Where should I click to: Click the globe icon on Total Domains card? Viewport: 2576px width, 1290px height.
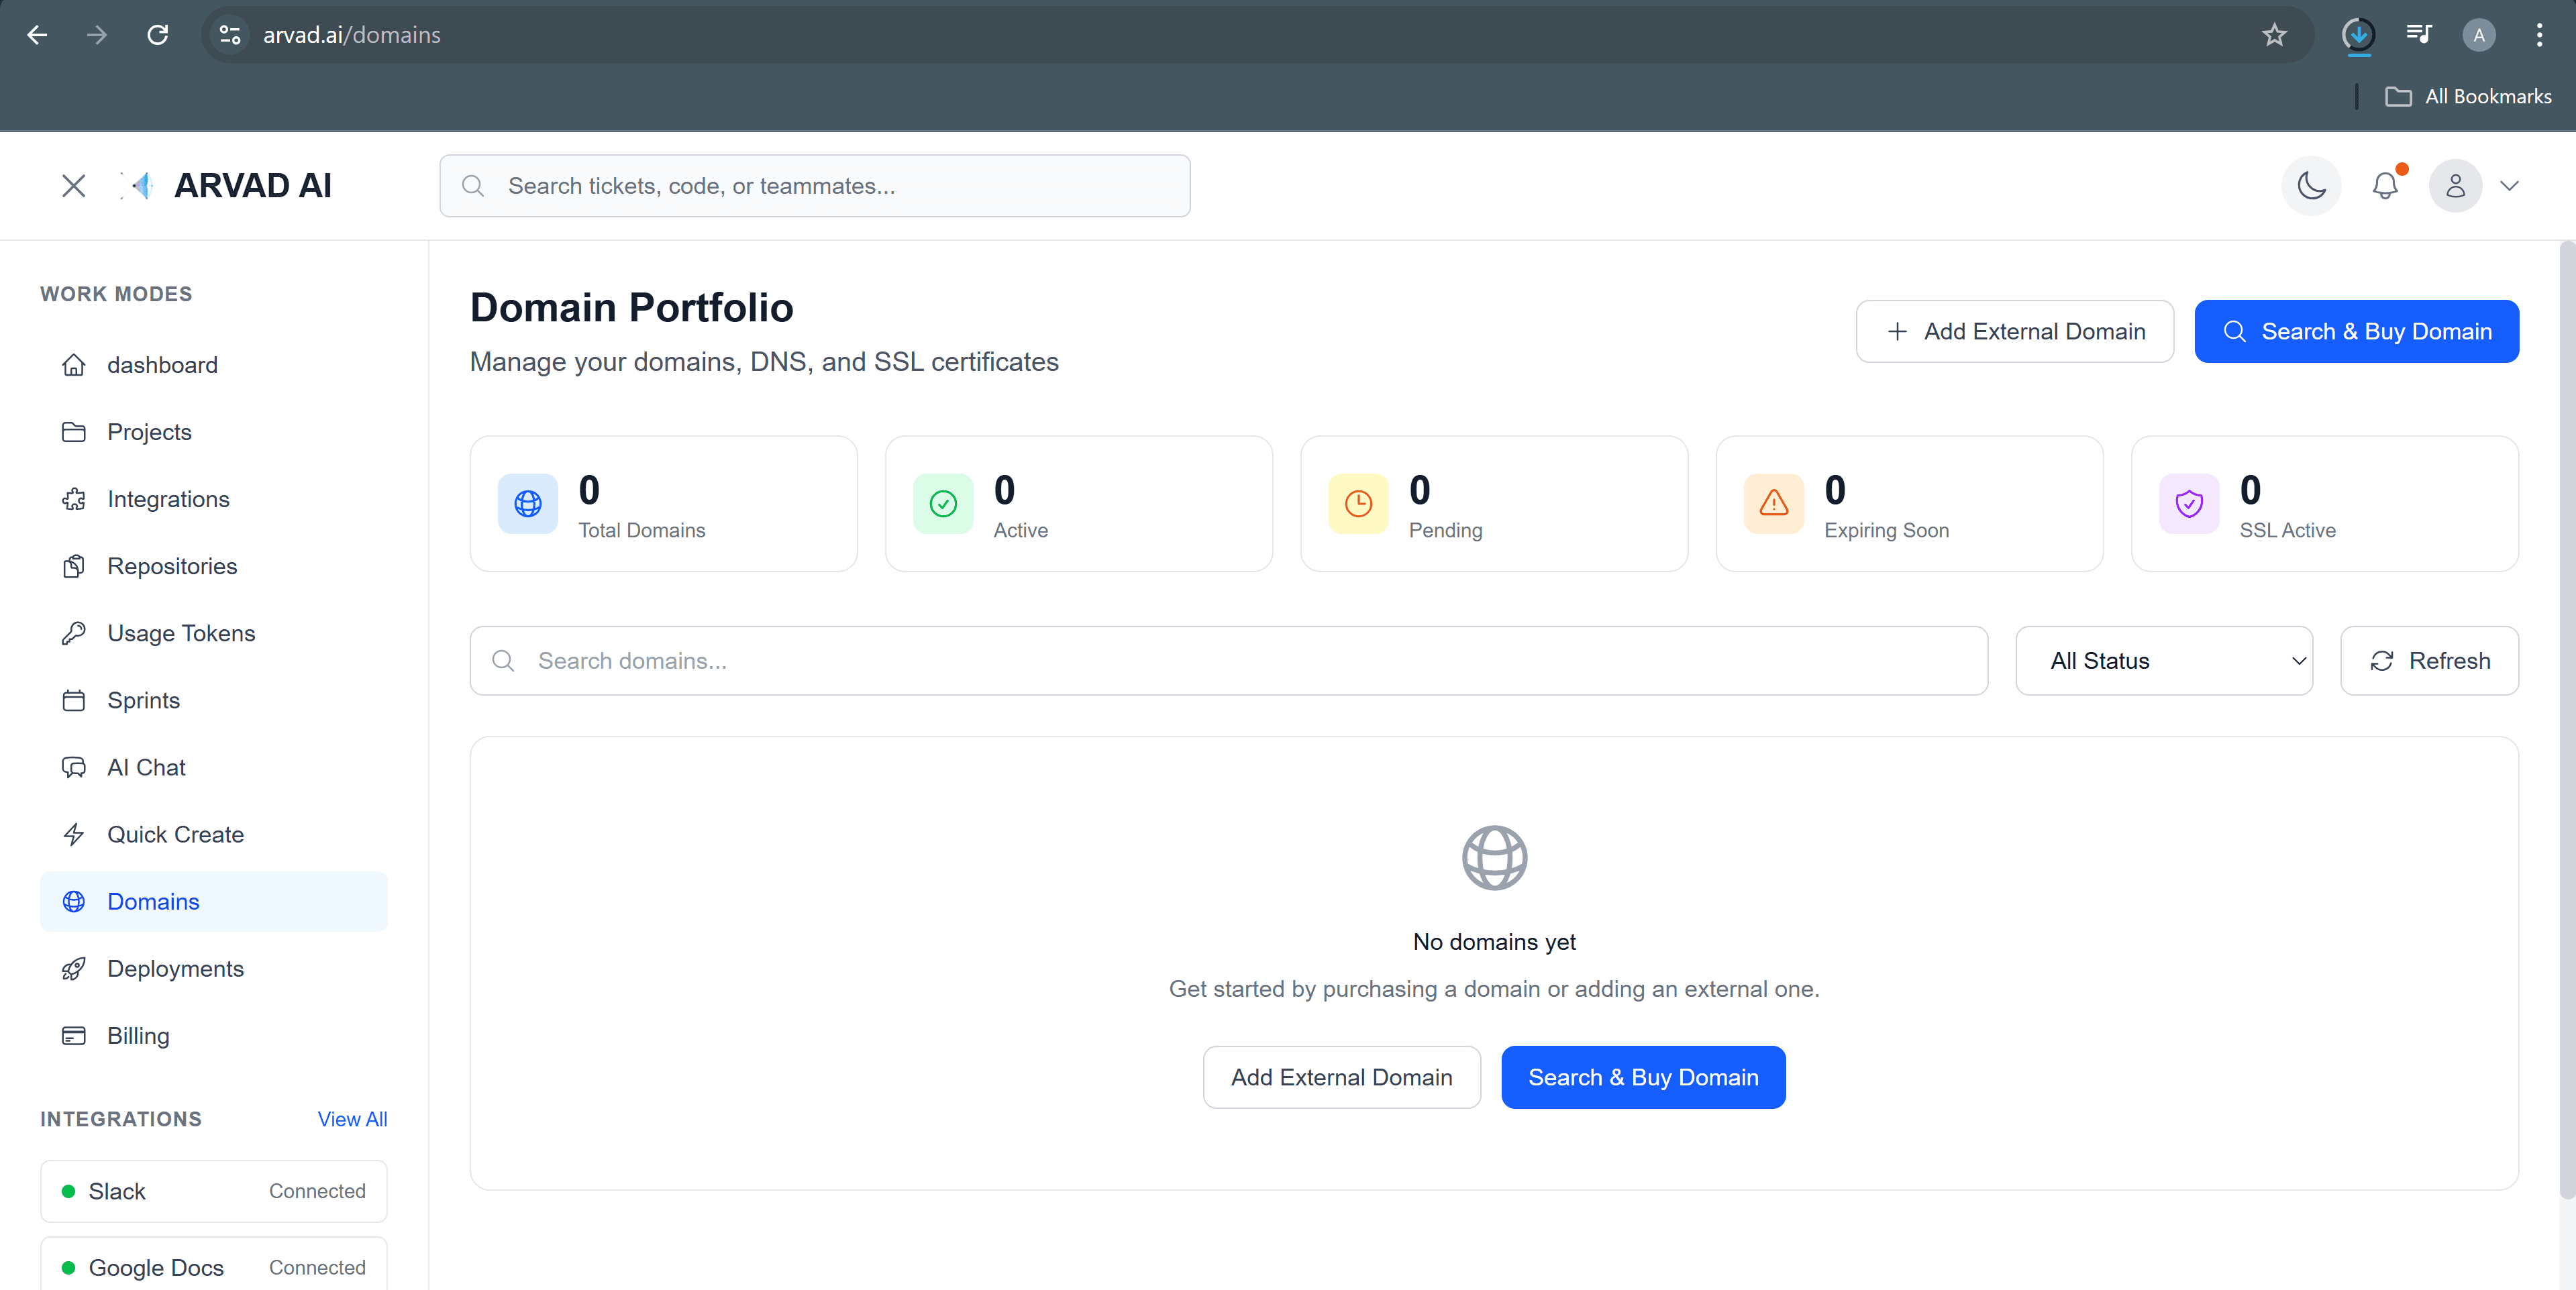pos(528,504)
